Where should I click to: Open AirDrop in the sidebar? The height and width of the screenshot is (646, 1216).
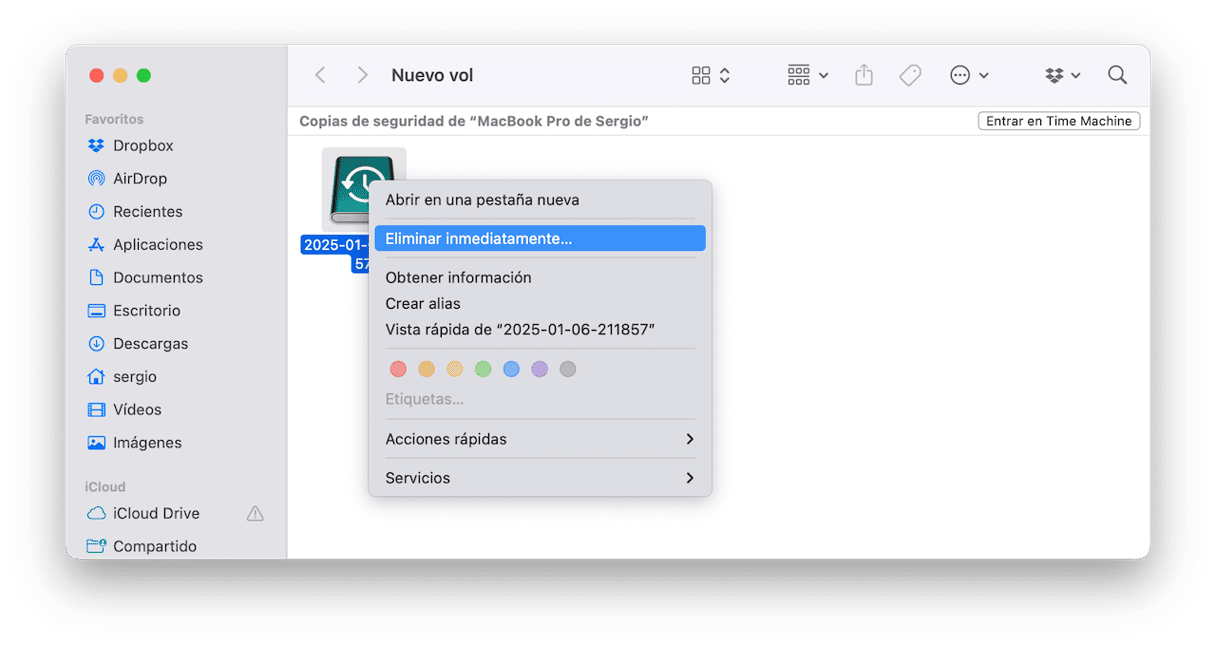pos(140,178)
